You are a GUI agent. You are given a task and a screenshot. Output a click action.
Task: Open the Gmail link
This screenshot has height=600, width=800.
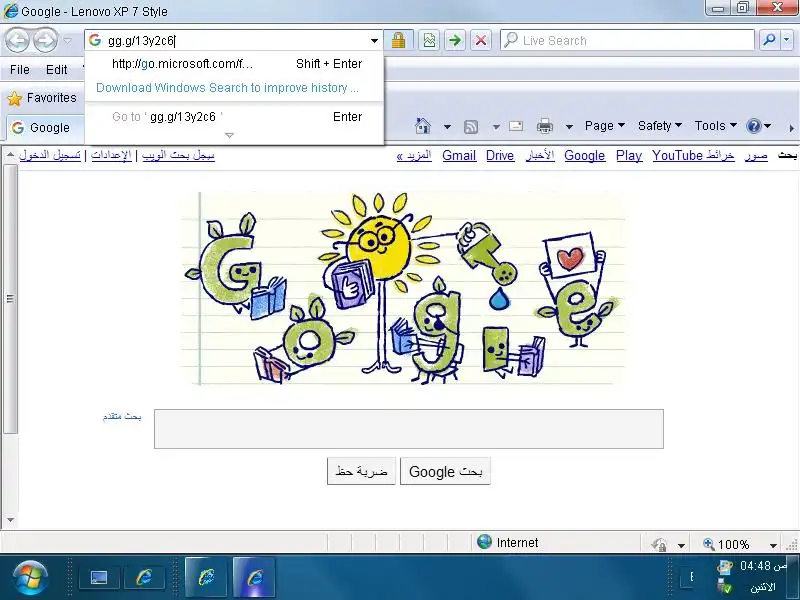459,156
